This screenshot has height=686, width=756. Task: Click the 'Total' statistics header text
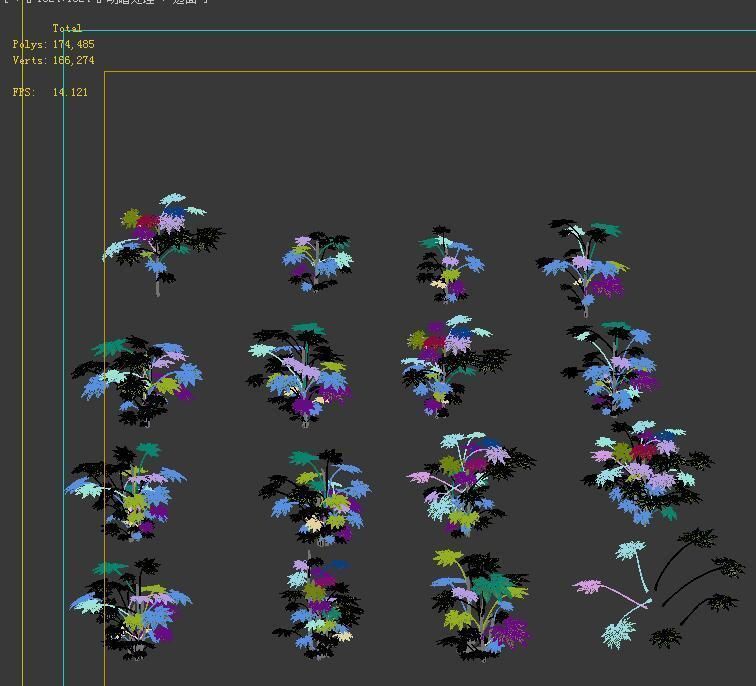click(x=67, y=28)
